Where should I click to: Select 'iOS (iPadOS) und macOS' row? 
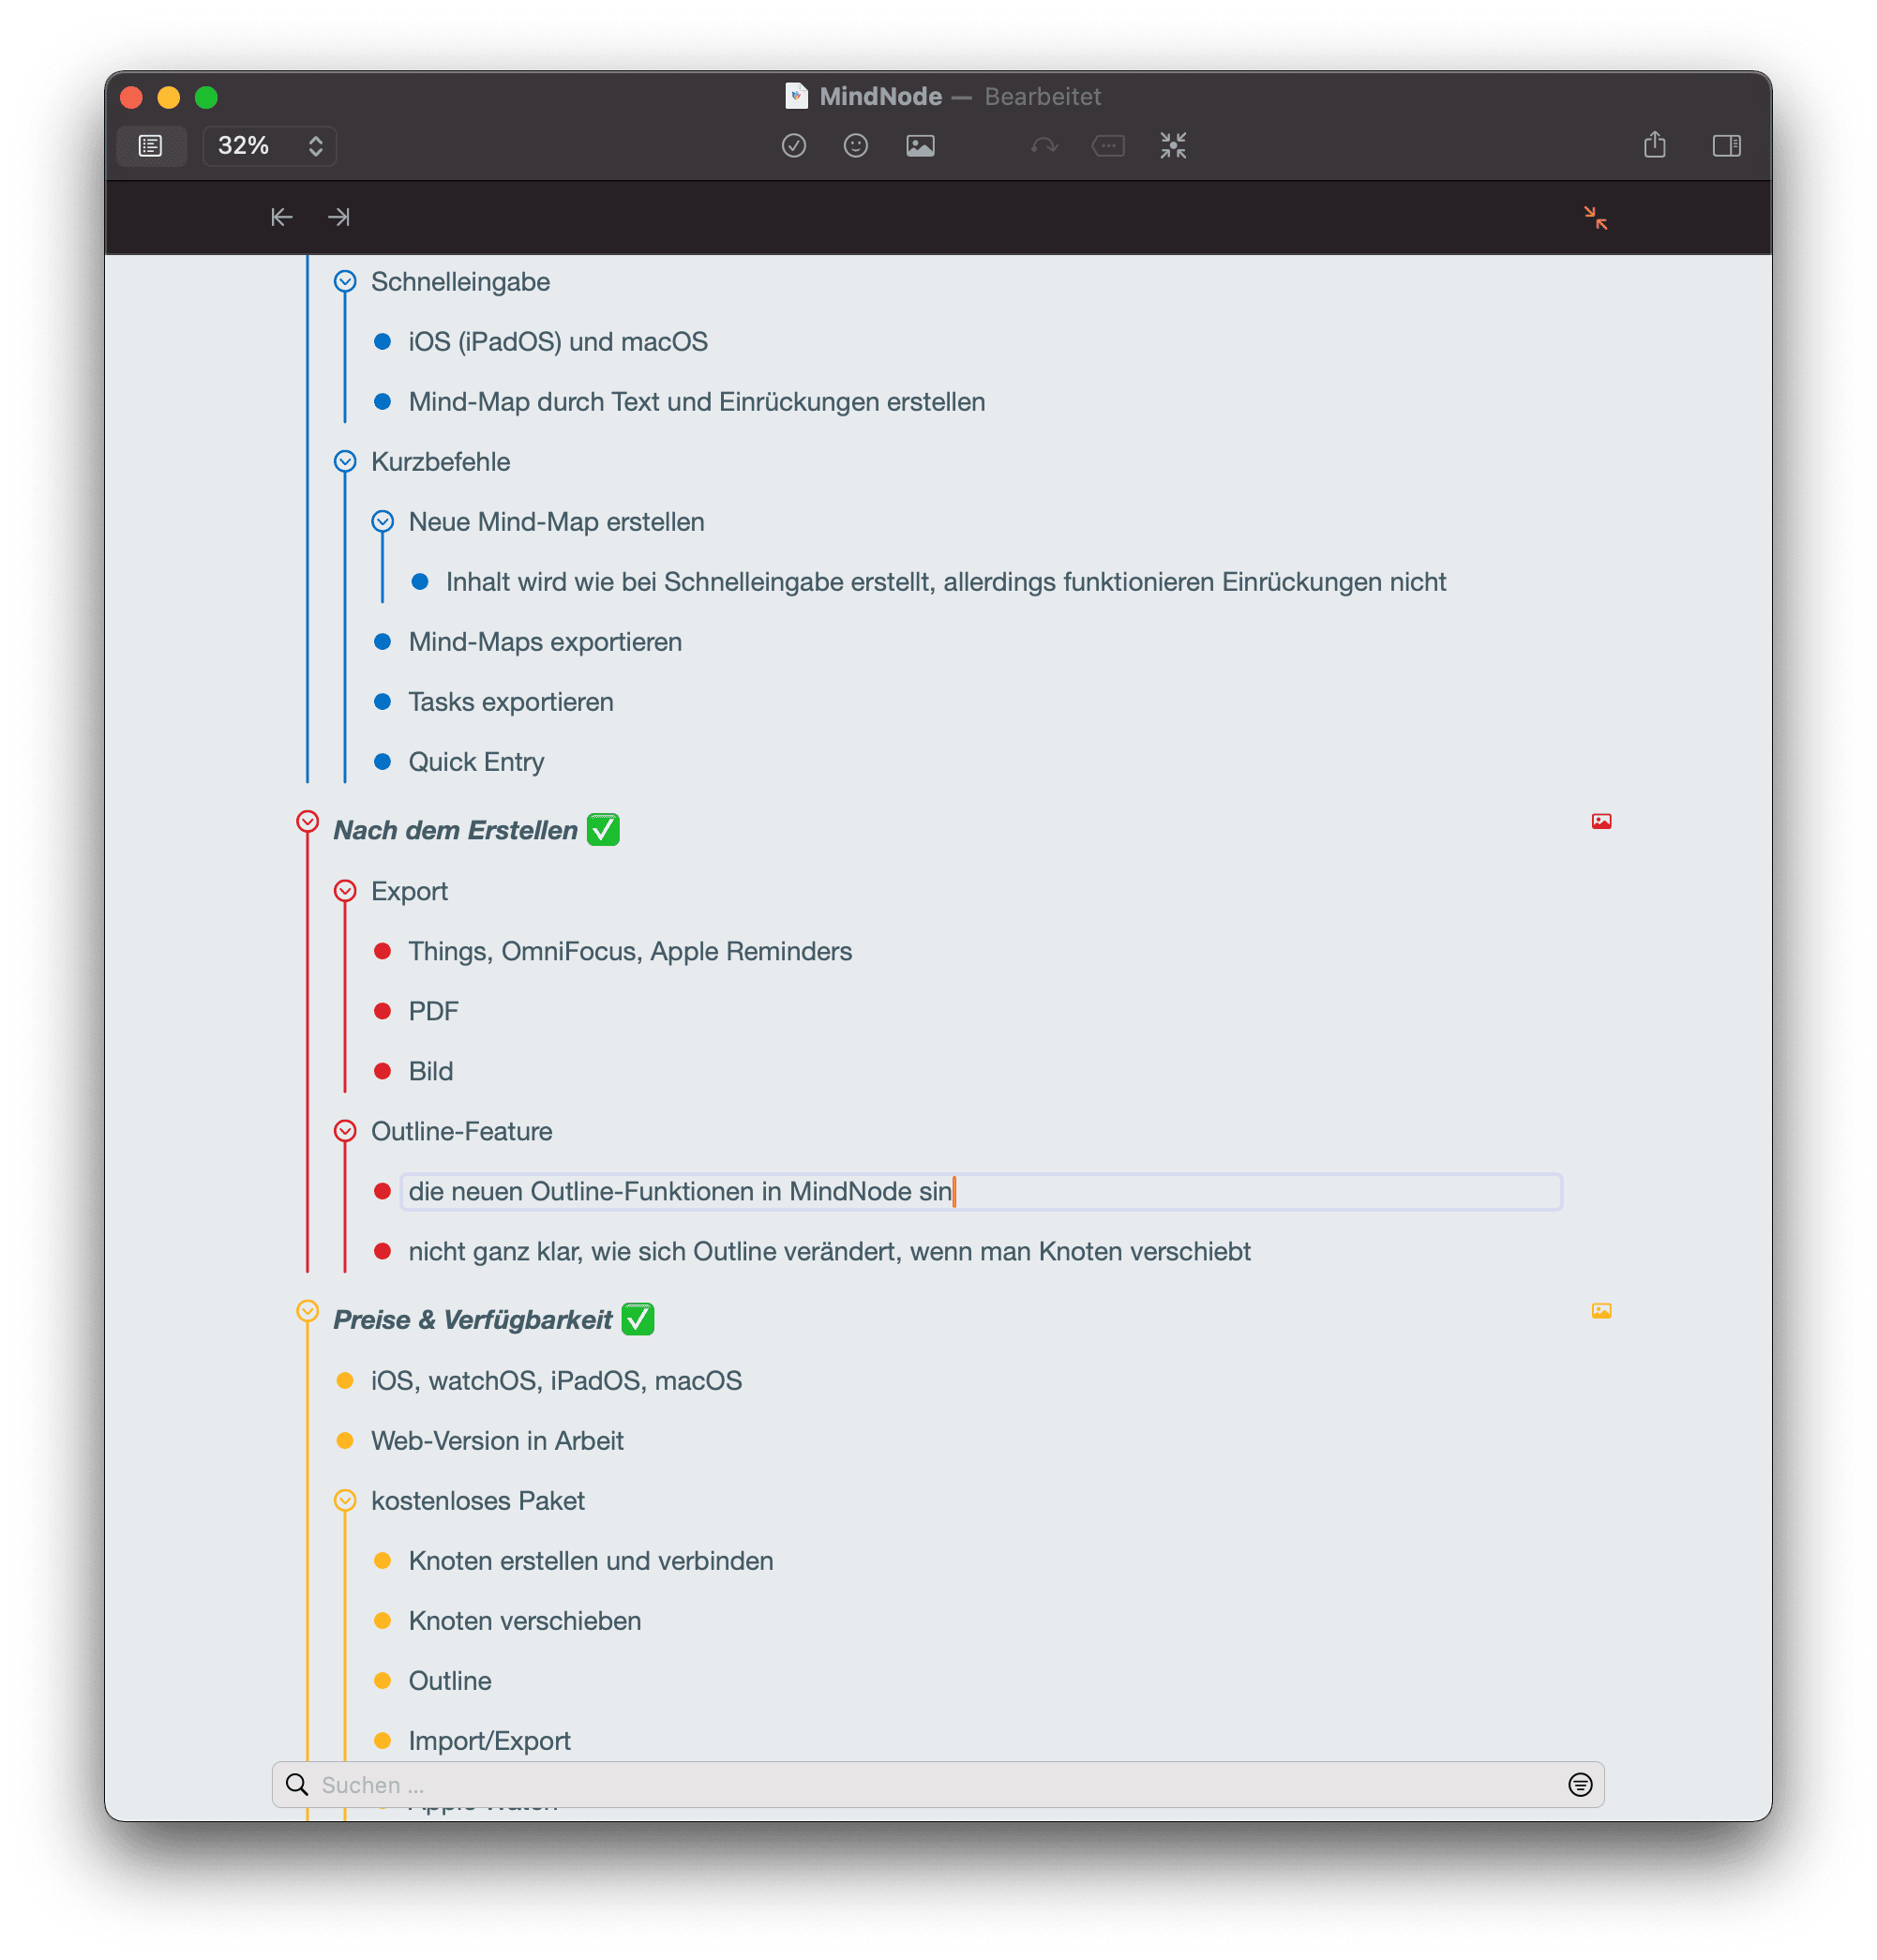point(558,342)
